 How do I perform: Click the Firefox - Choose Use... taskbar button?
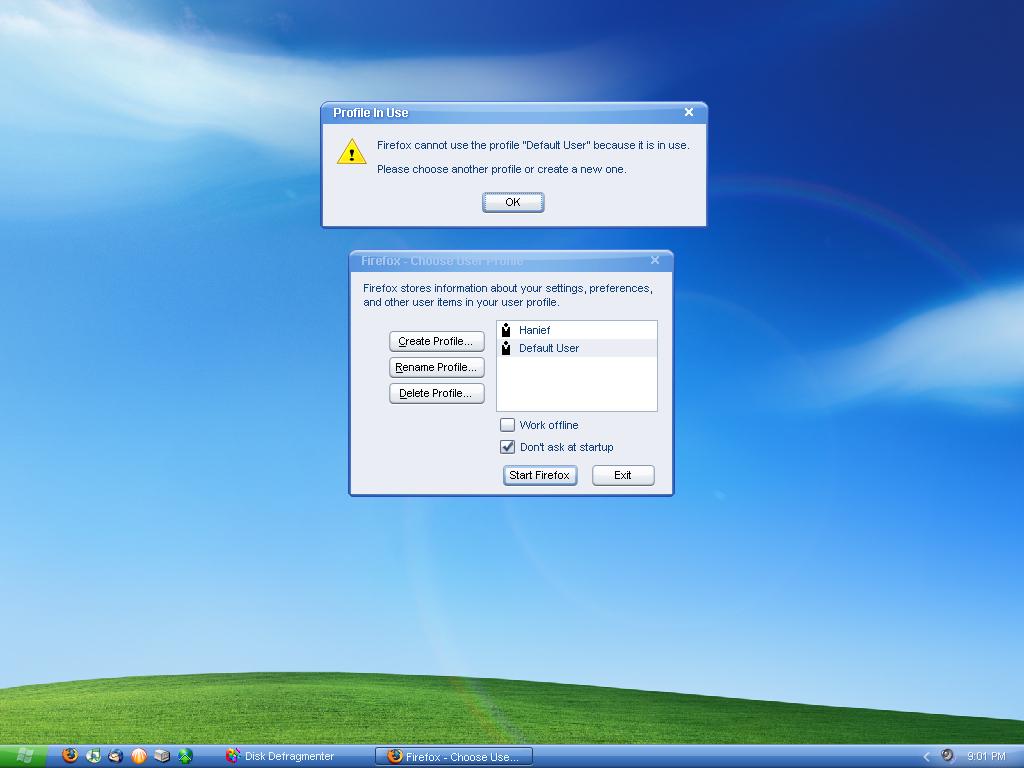454,756
